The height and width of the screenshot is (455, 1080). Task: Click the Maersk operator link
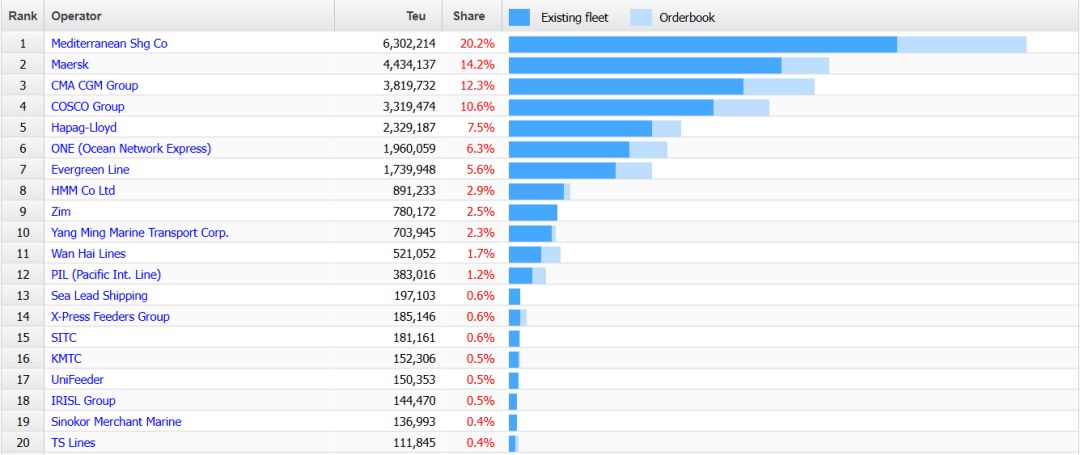[70, 65]
